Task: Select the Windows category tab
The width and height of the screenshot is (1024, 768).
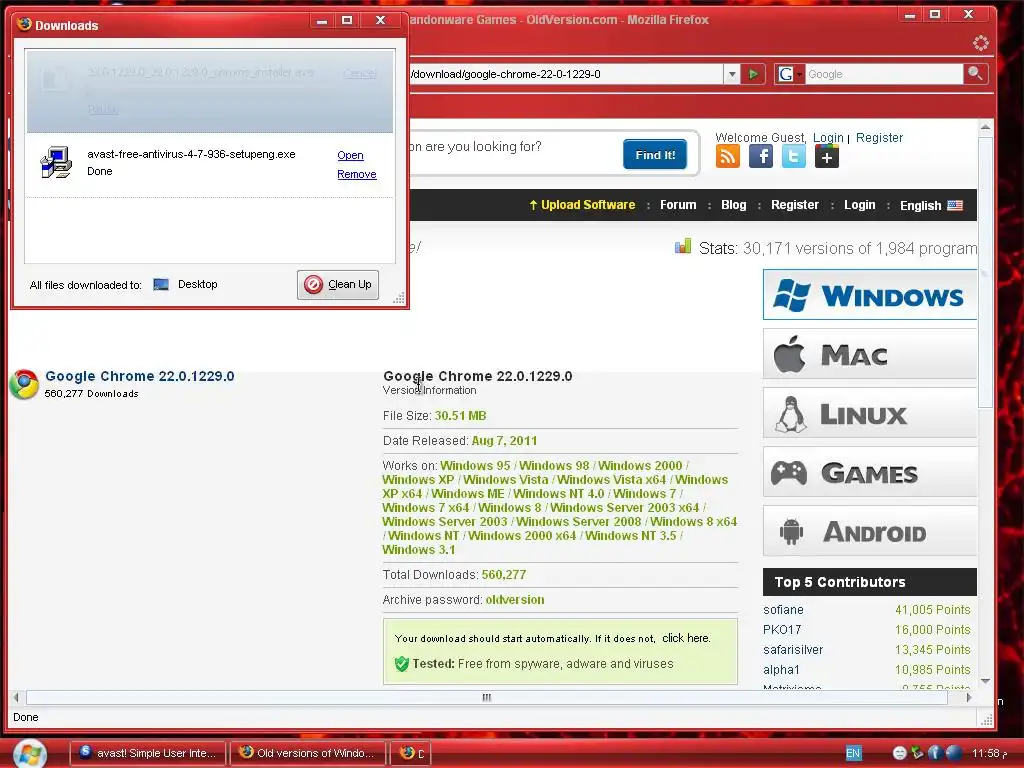Action: pos(870,295)
